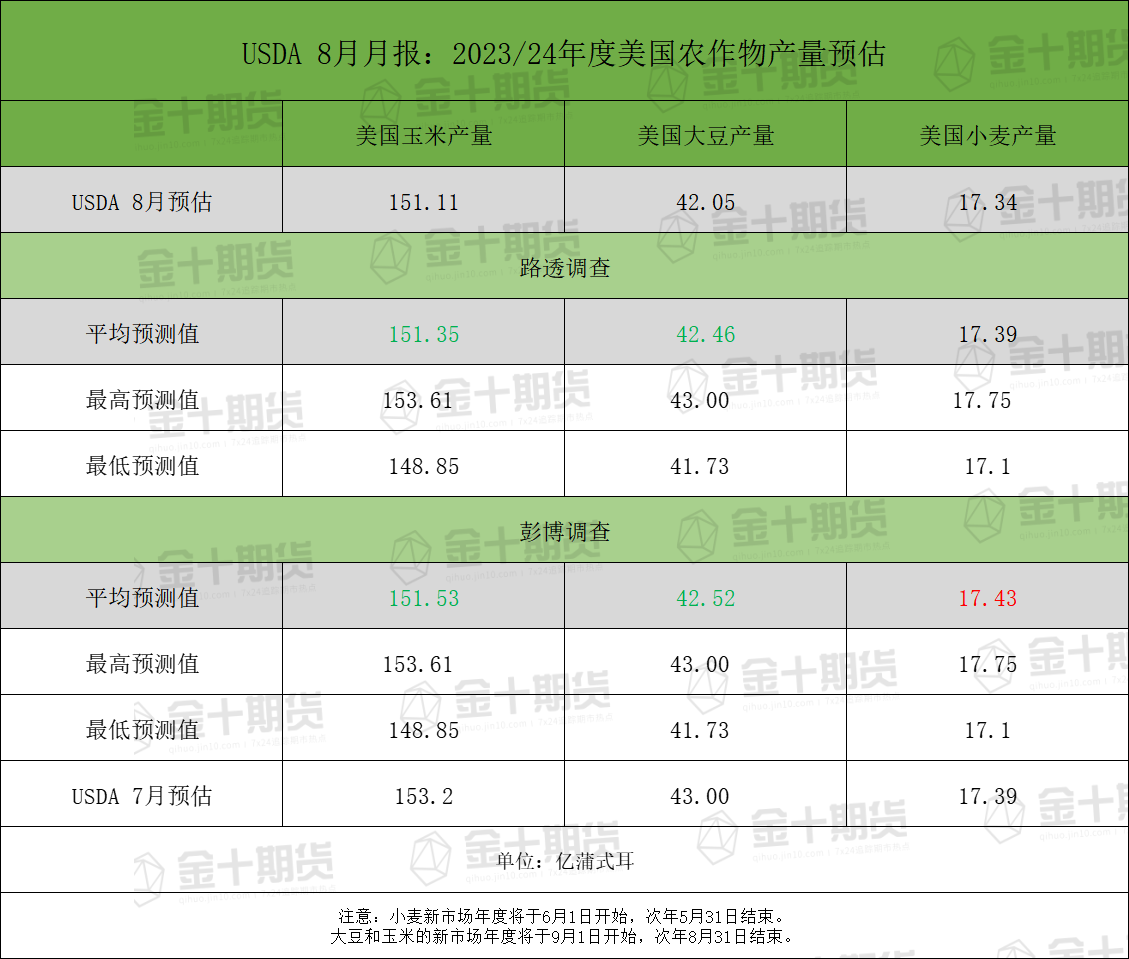Select soybean value 41.73 in 彭博 lowest row
Screen dimensions: 1129x959
pos(700,731)
